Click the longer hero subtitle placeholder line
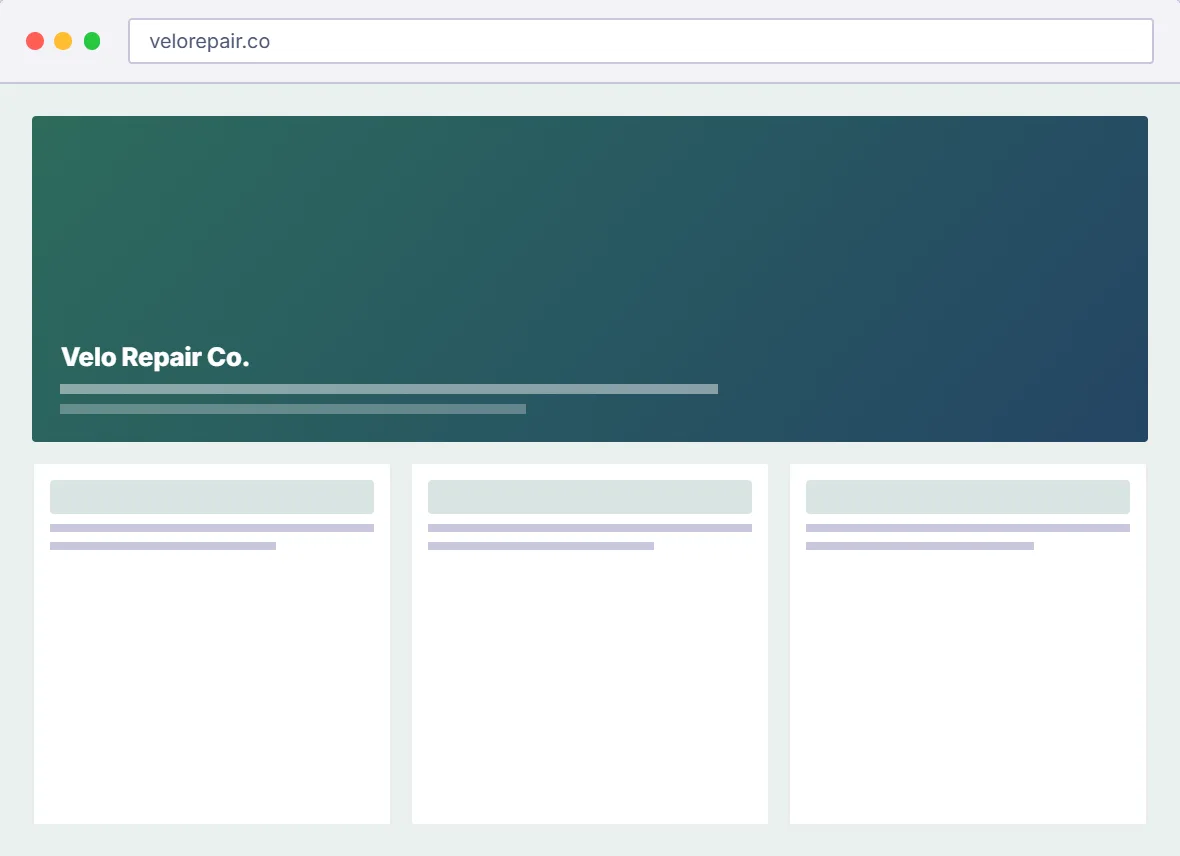The height and width of the screenshot is (856, 1180). point(388,389)
